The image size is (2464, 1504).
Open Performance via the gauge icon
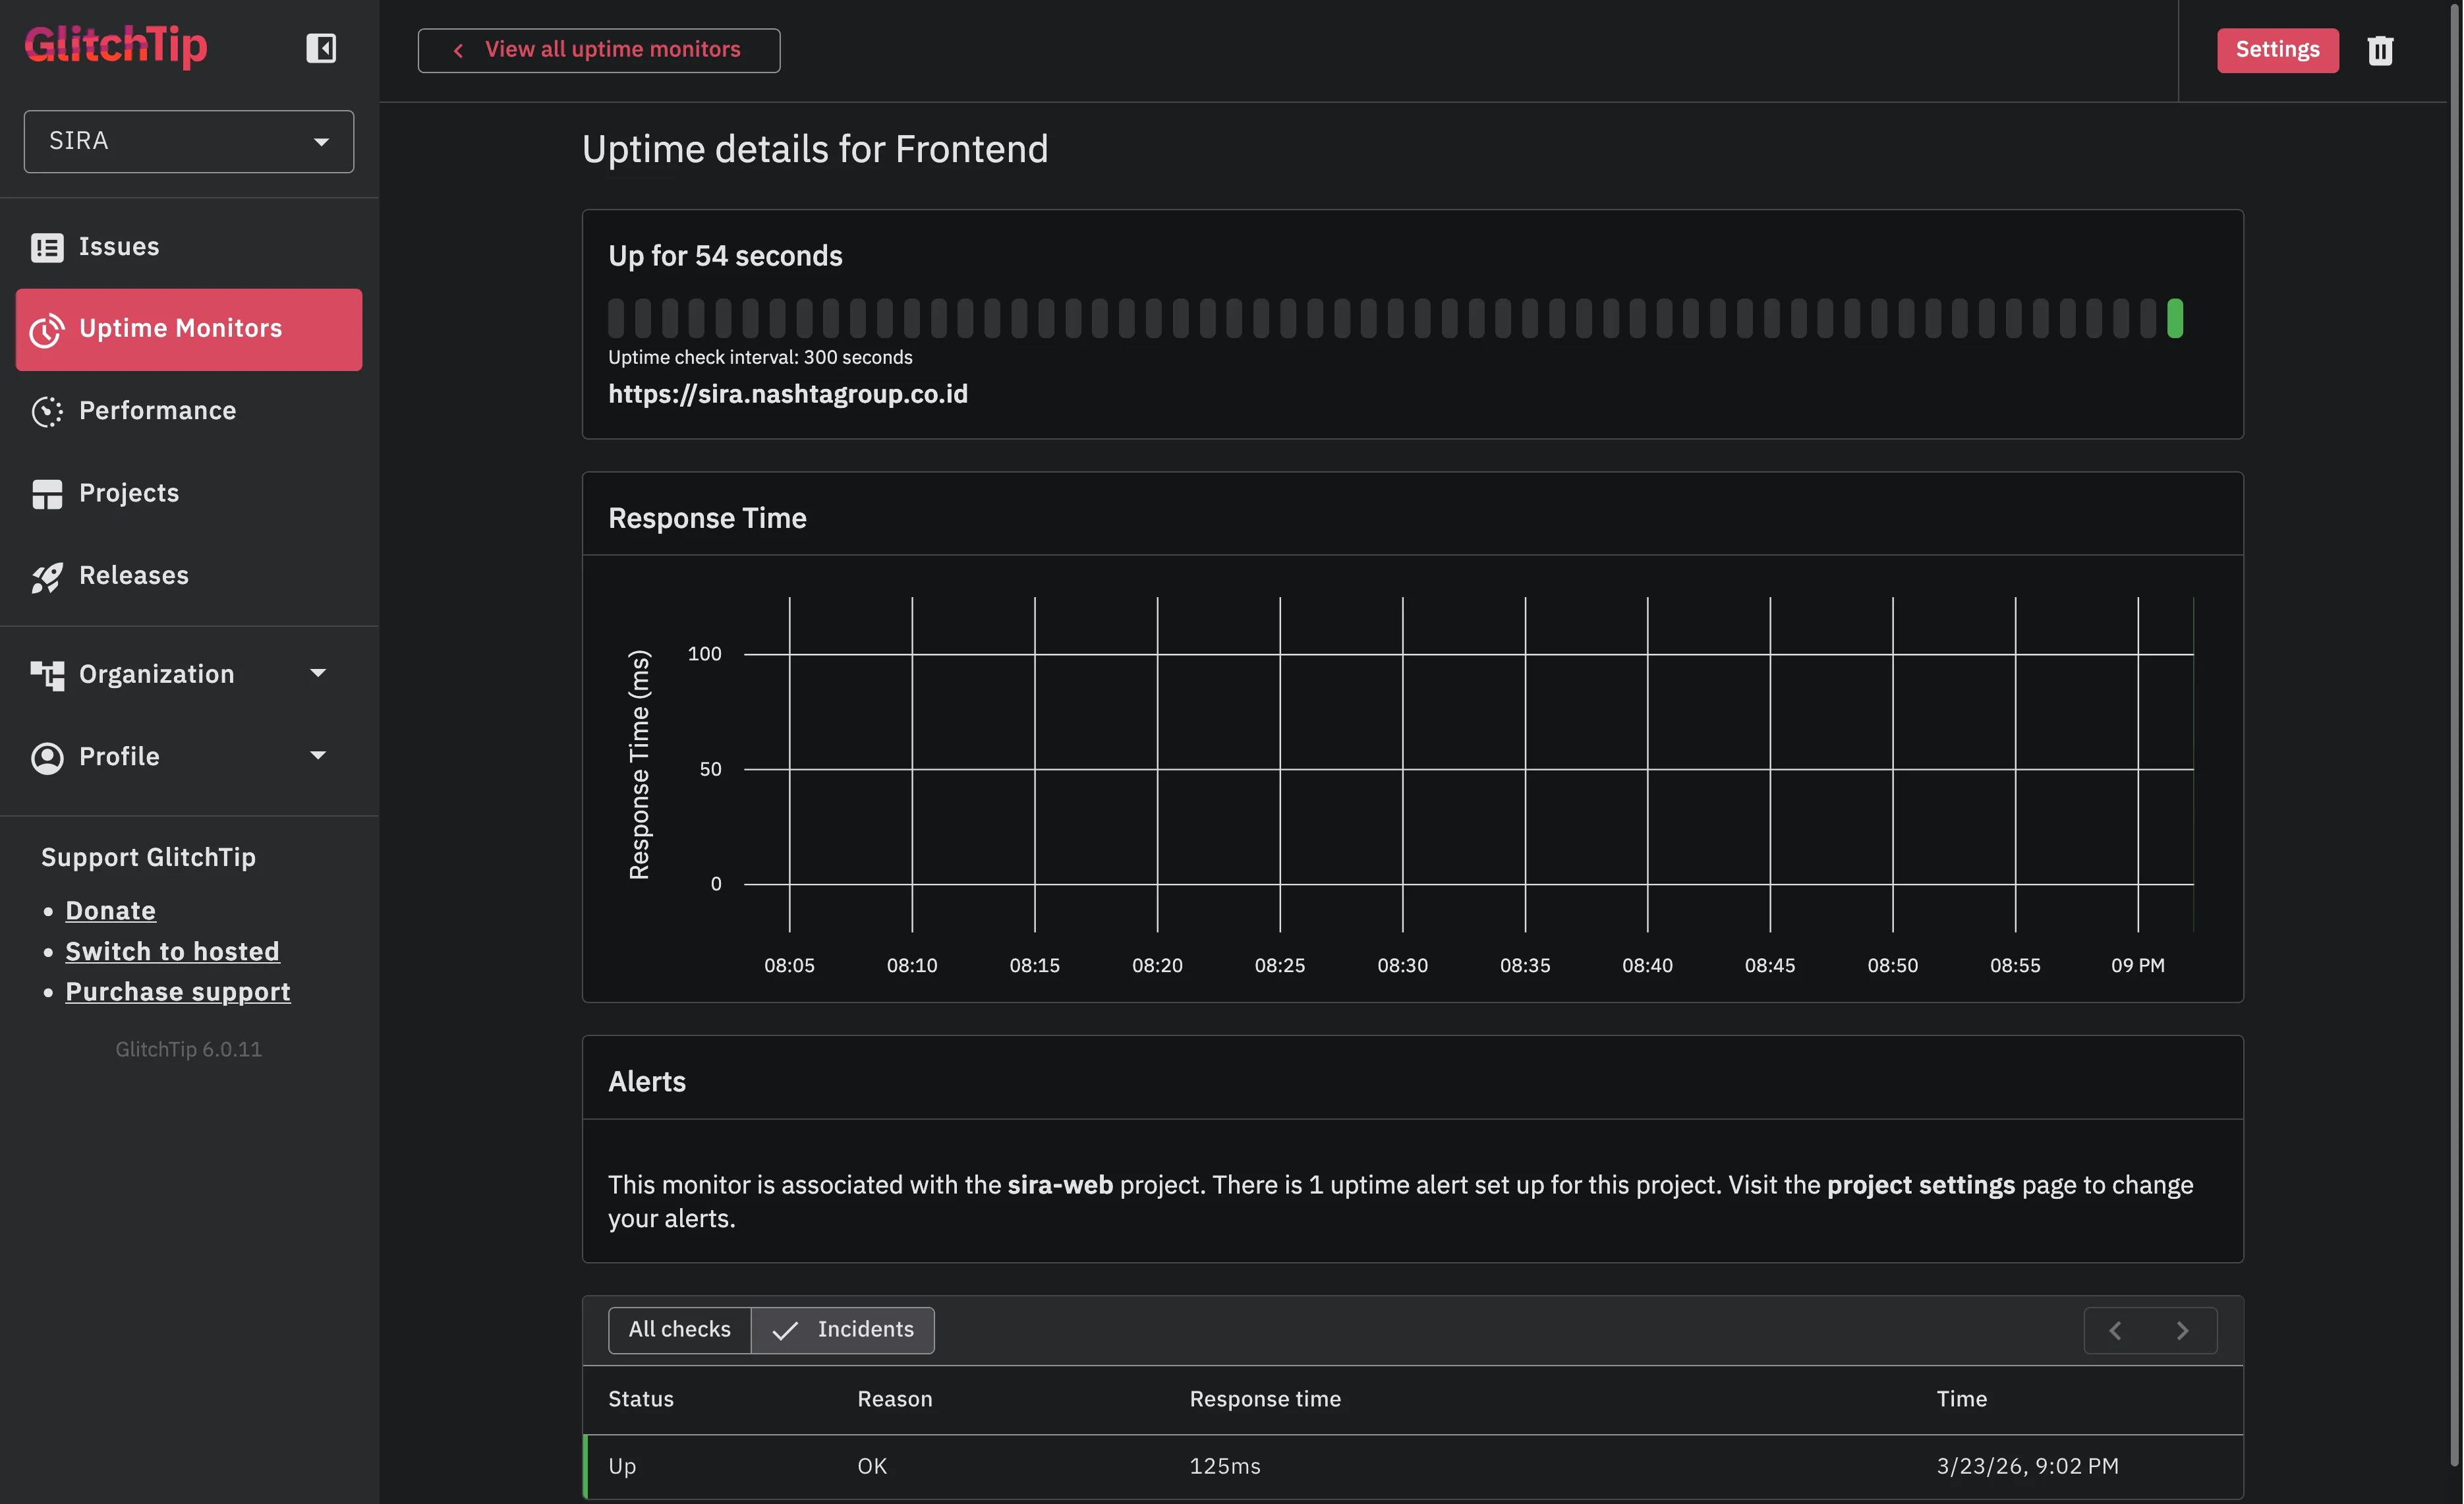tap(46, 411)
